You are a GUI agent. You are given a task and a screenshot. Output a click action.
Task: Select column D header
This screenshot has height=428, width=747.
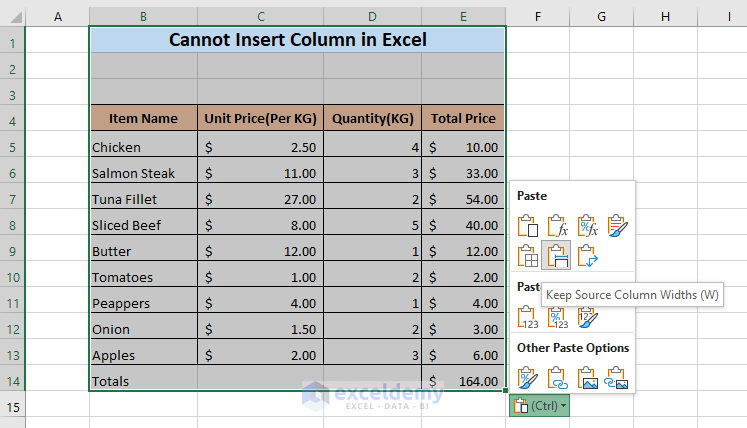pos(373,17)
